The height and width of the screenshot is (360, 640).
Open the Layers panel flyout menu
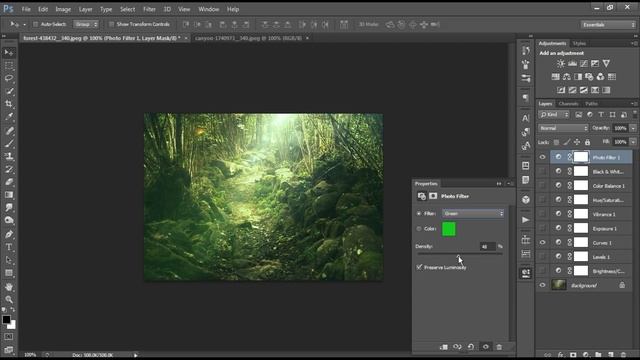(x=634, y=104)
